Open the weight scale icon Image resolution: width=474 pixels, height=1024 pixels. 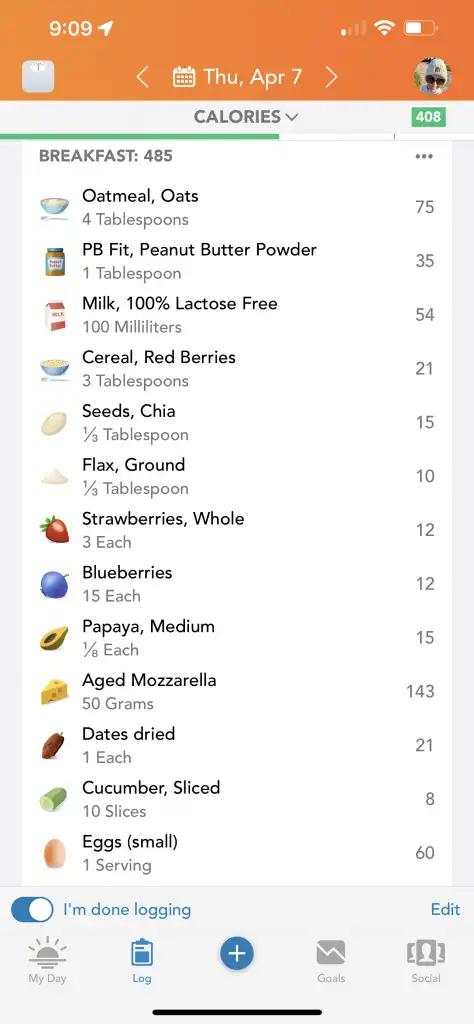(x=38, y=77)
